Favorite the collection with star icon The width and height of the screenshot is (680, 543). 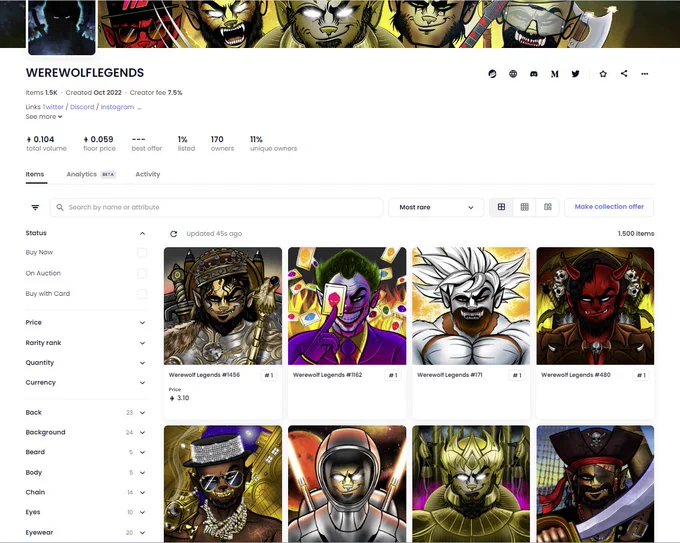[603, 74]
